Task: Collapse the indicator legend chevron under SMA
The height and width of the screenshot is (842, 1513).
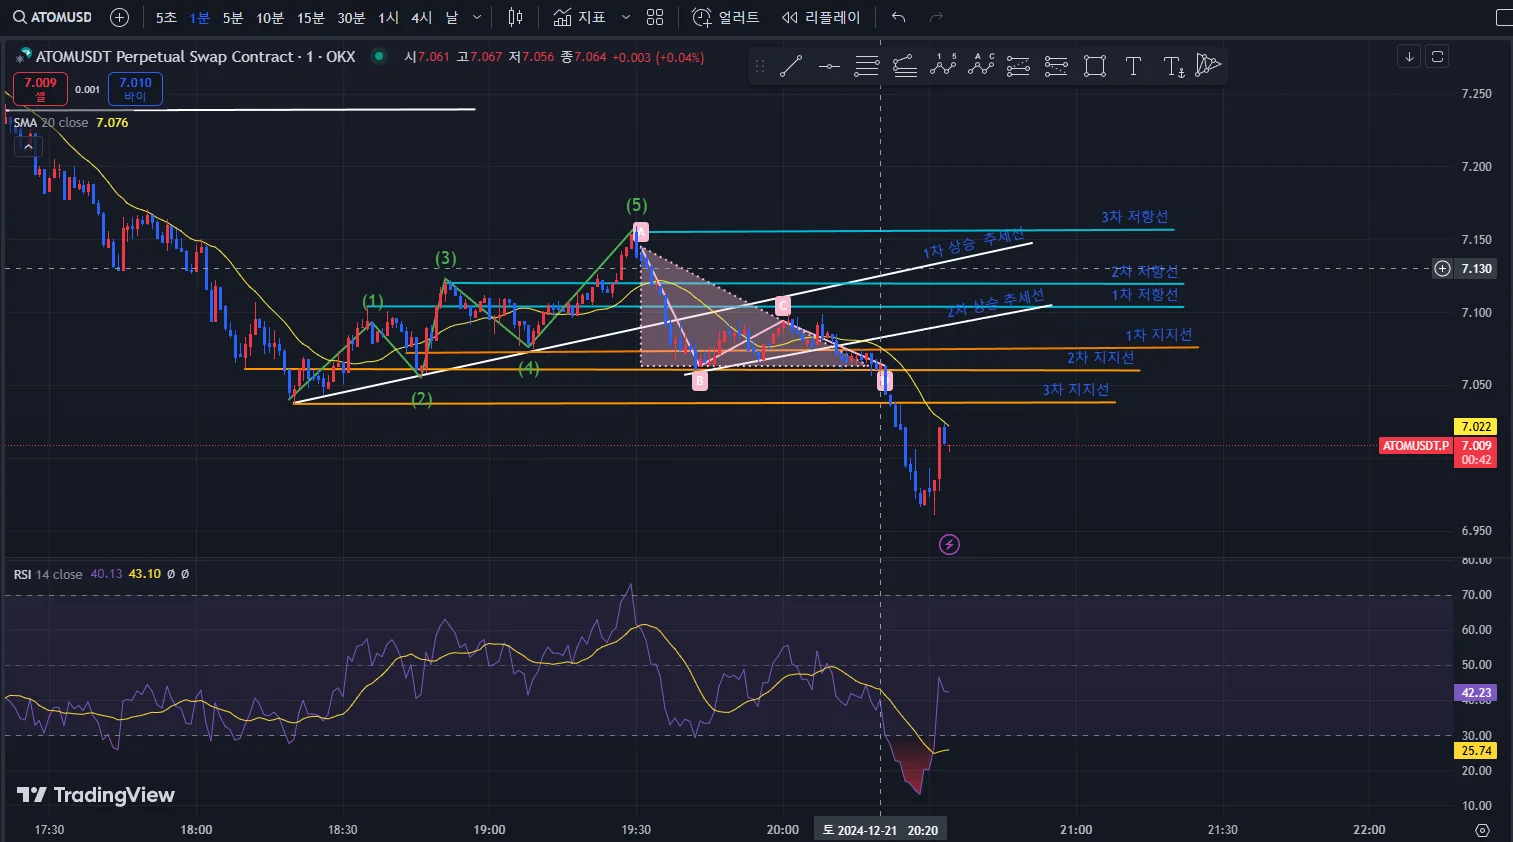Action: tap(27, 146)
